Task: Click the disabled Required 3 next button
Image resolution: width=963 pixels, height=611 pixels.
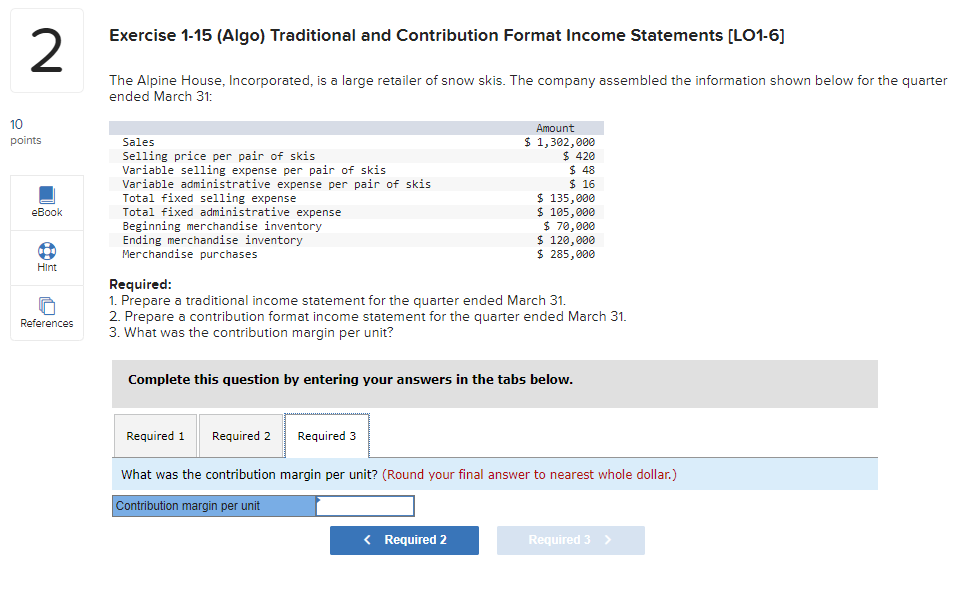Action: coord(571,540)
